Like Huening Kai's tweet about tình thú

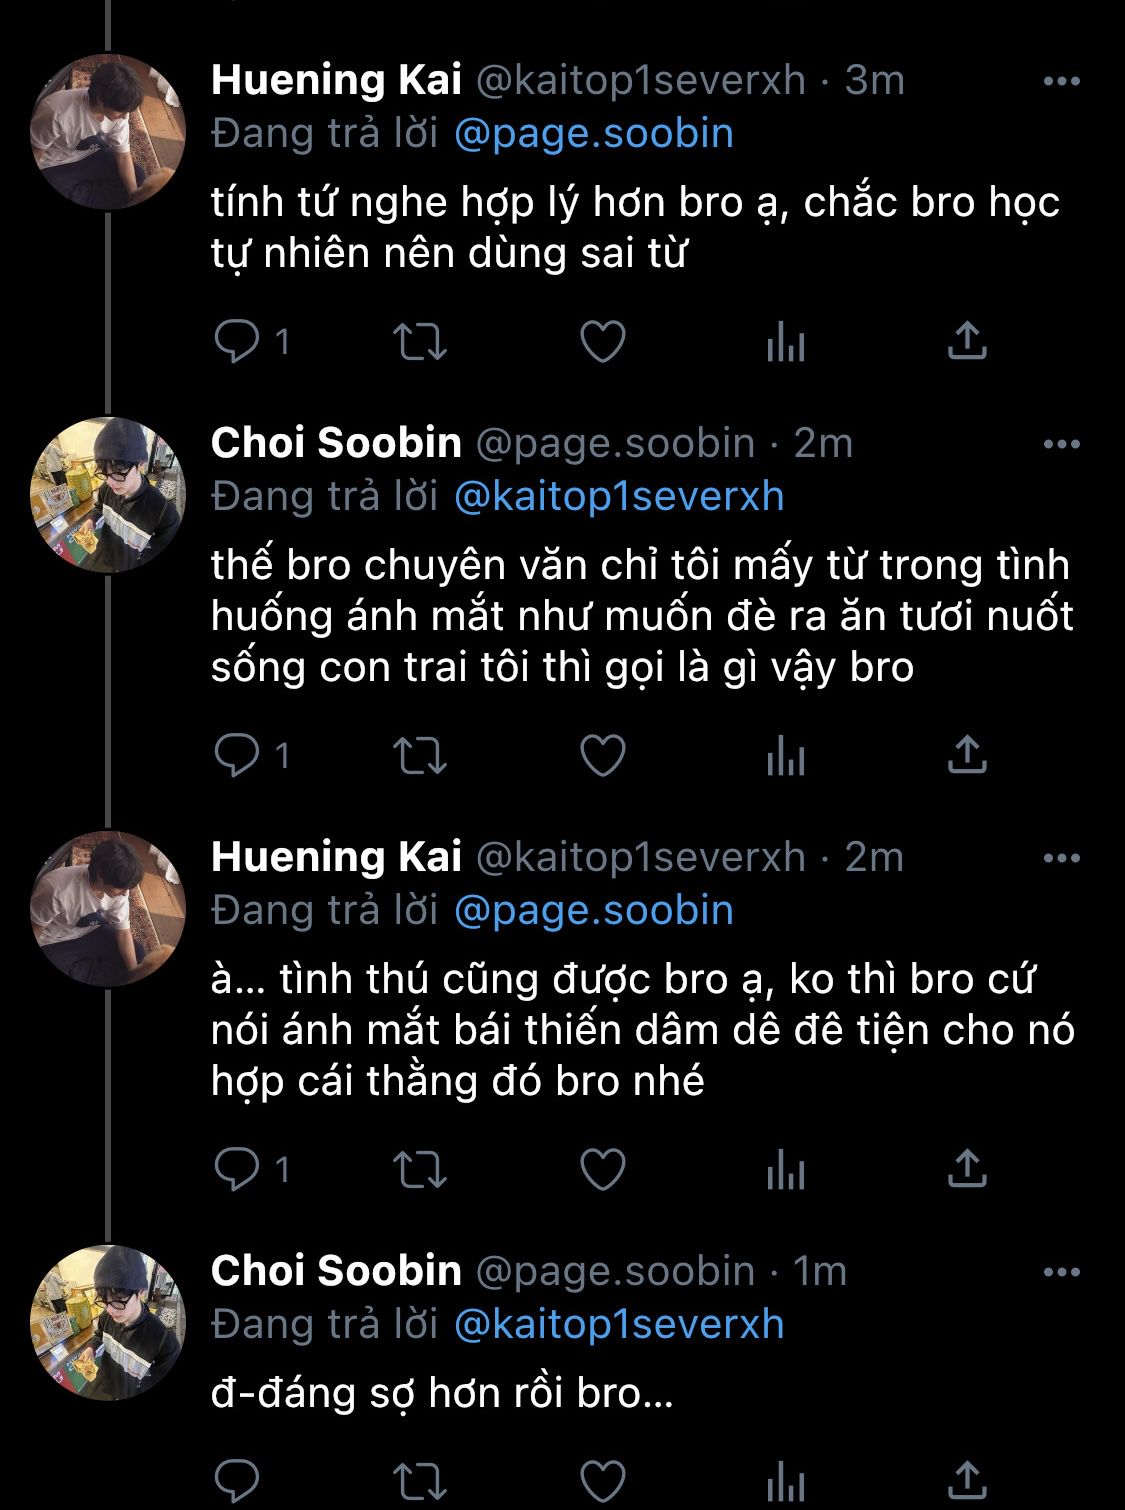coord(603,1169)
